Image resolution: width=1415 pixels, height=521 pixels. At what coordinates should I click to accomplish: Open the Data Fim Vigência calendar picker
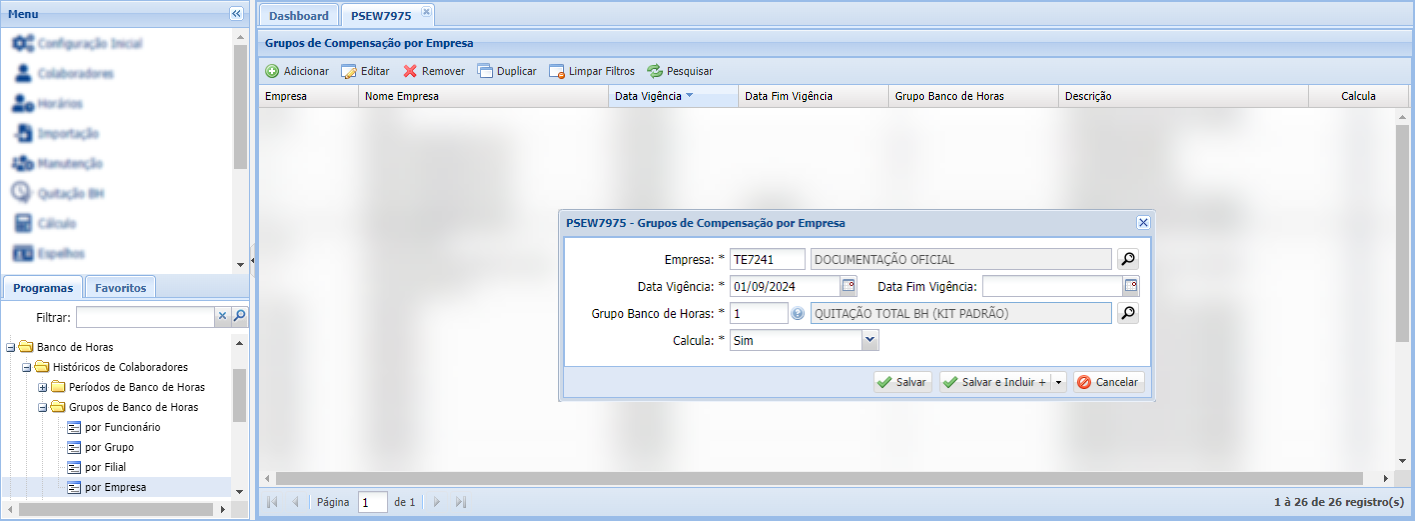(1131, 286)
